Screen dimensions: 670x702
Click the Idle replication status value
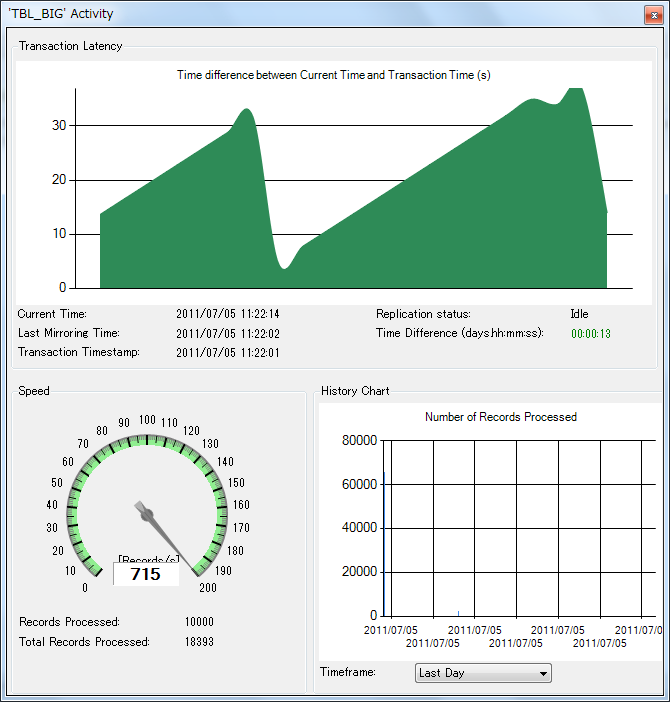(x=579, y=314)
